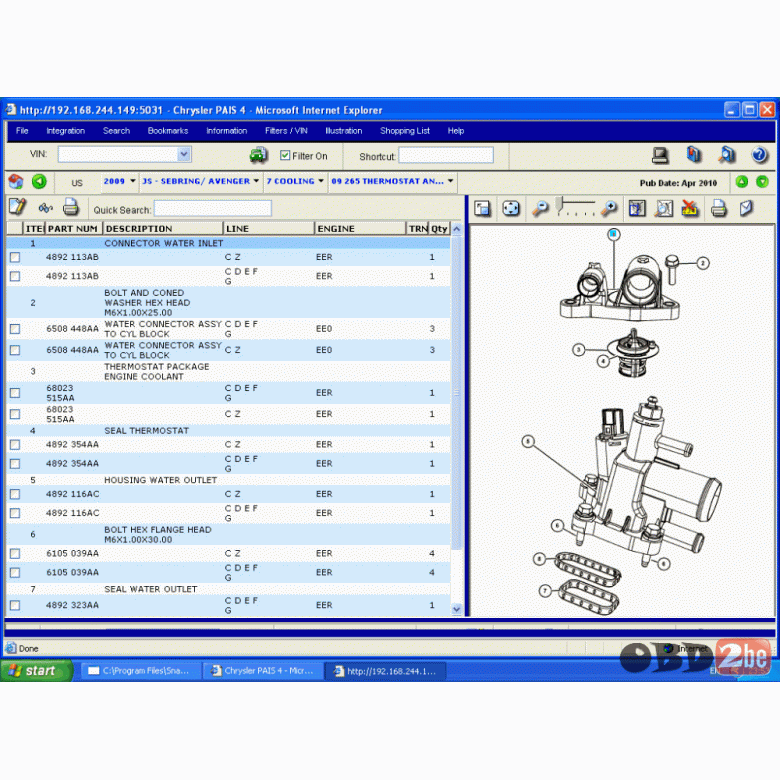Check 68023 515AA row with line C Z
Viewport: 780px width, 780px height.
coord(15,414)
